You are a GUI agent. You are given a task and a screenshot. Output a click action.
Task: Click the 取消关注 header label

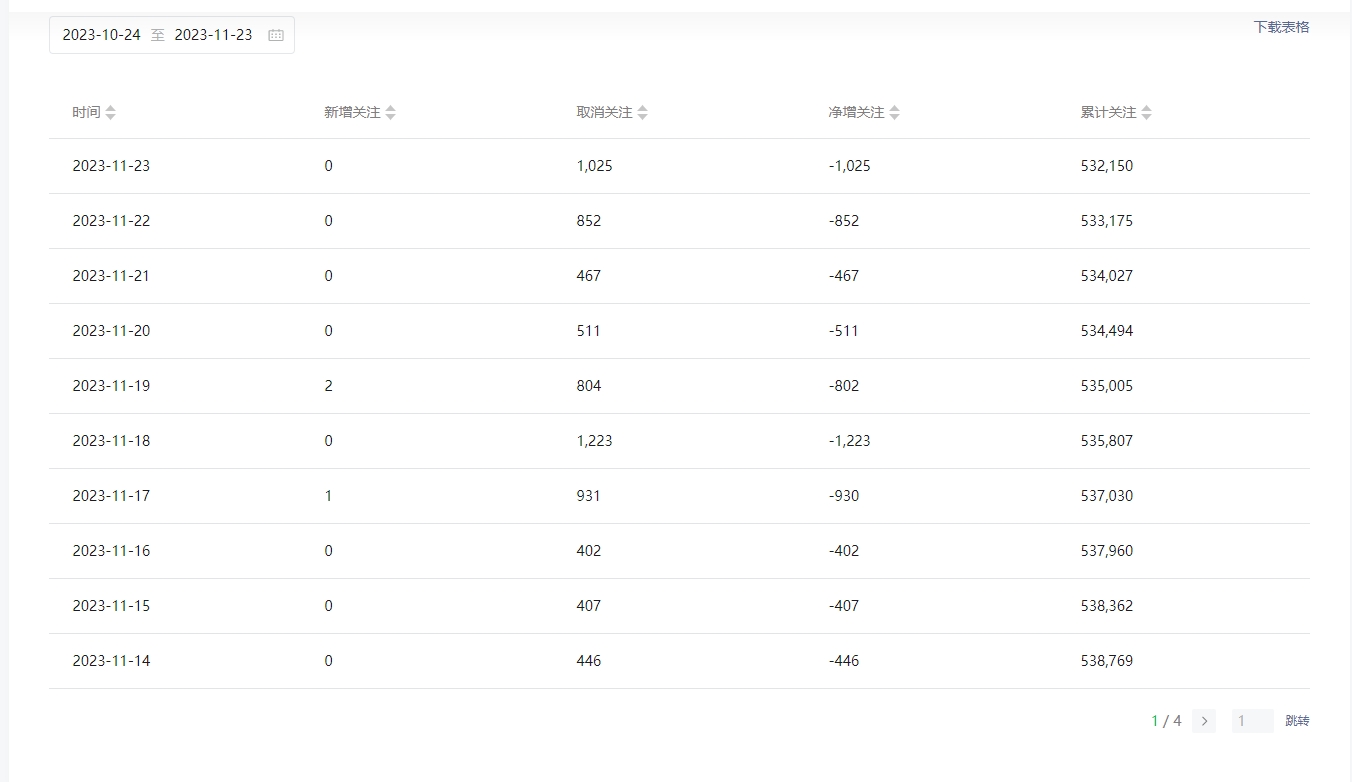(604, 112)
